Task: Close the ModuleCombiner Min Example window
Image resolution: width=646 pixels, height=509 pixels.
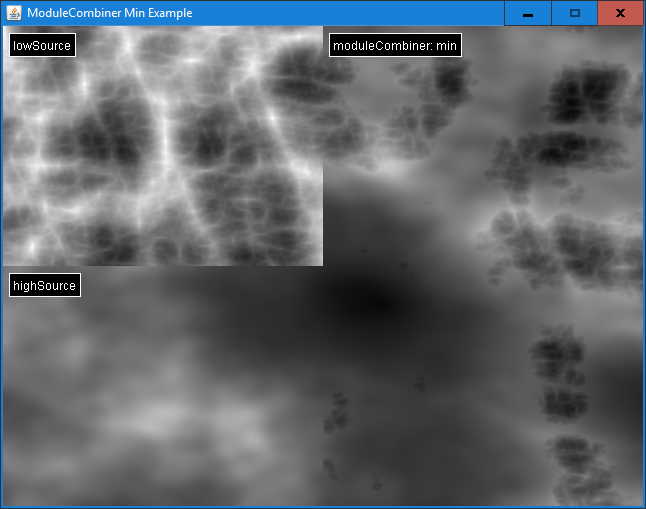Action: (x=620, y=13)
